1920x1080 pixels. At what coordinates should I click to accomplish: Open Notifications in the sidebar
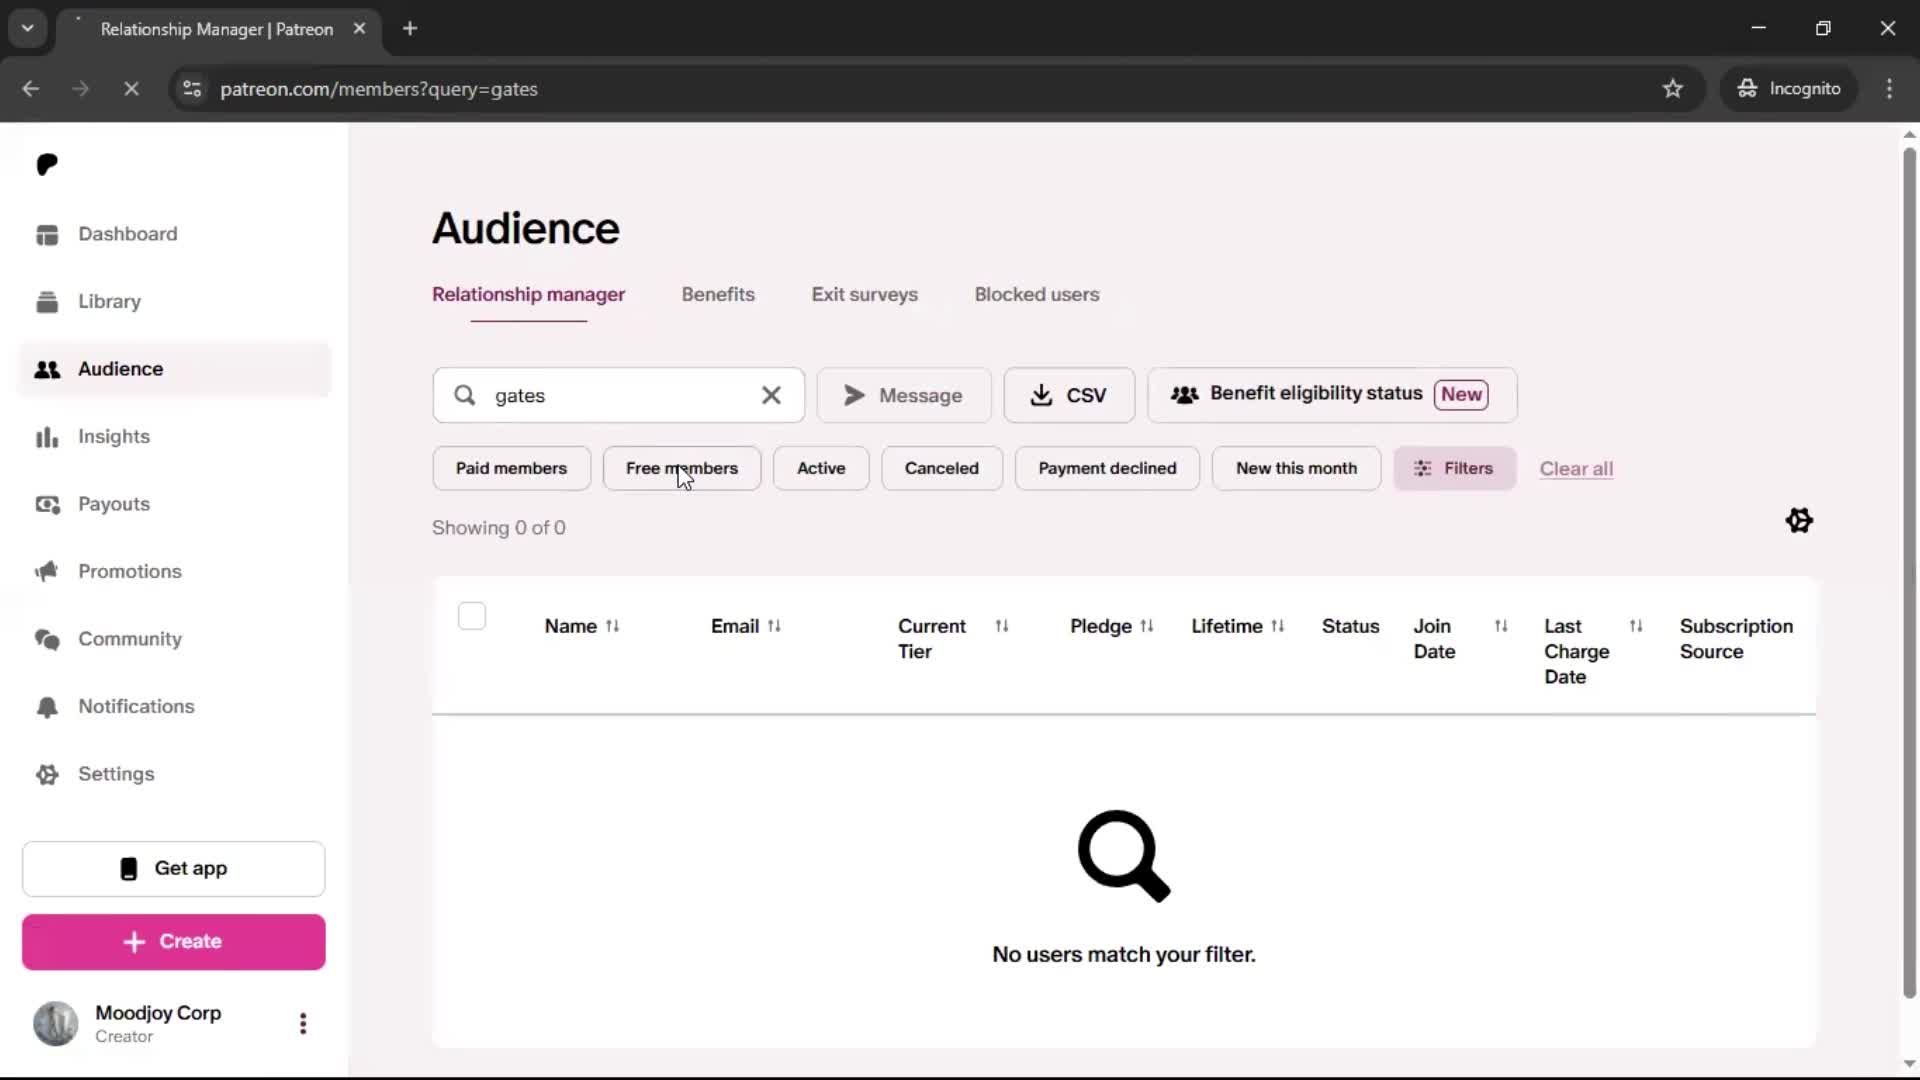tap(174, 707)
